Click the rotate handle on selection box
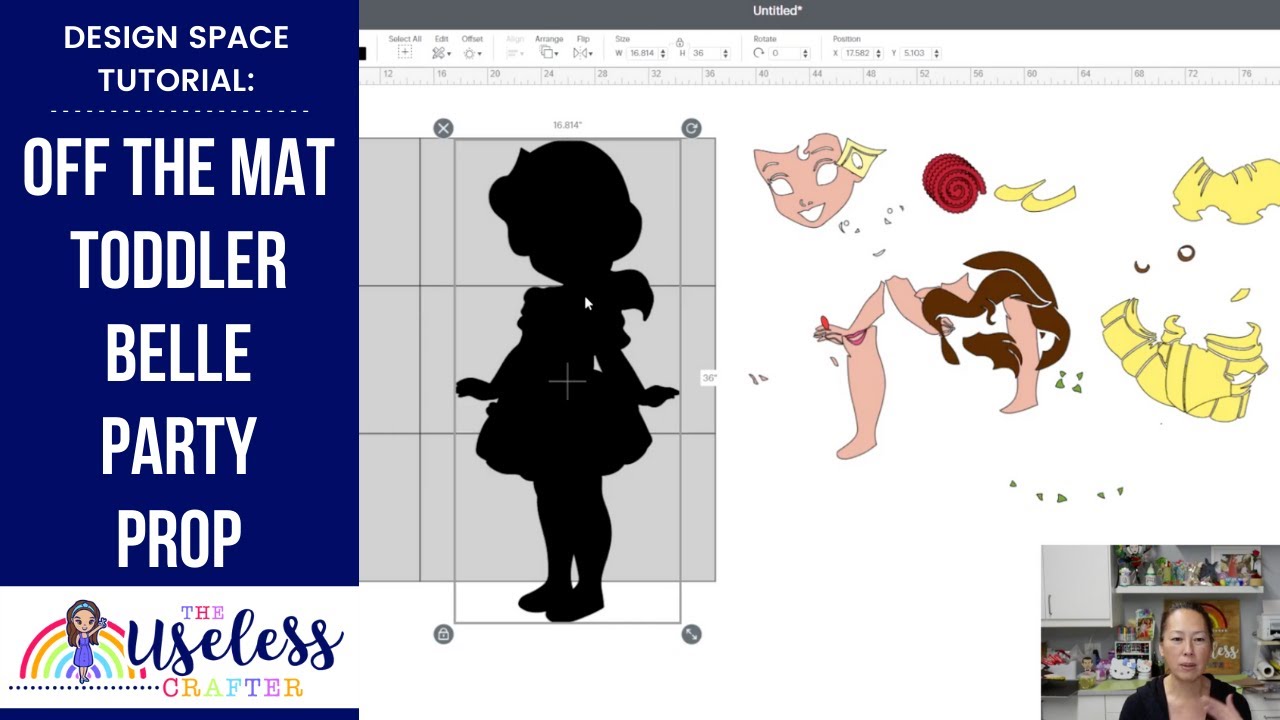This screenshot has height=720, width=1280. click(x=691, y=128)
